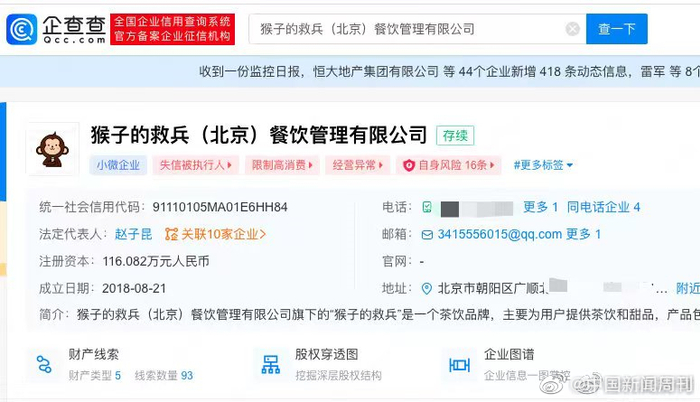
Task: Click the 全国企业信用查询系统 red banner
Action: click(x=172, y=29)
